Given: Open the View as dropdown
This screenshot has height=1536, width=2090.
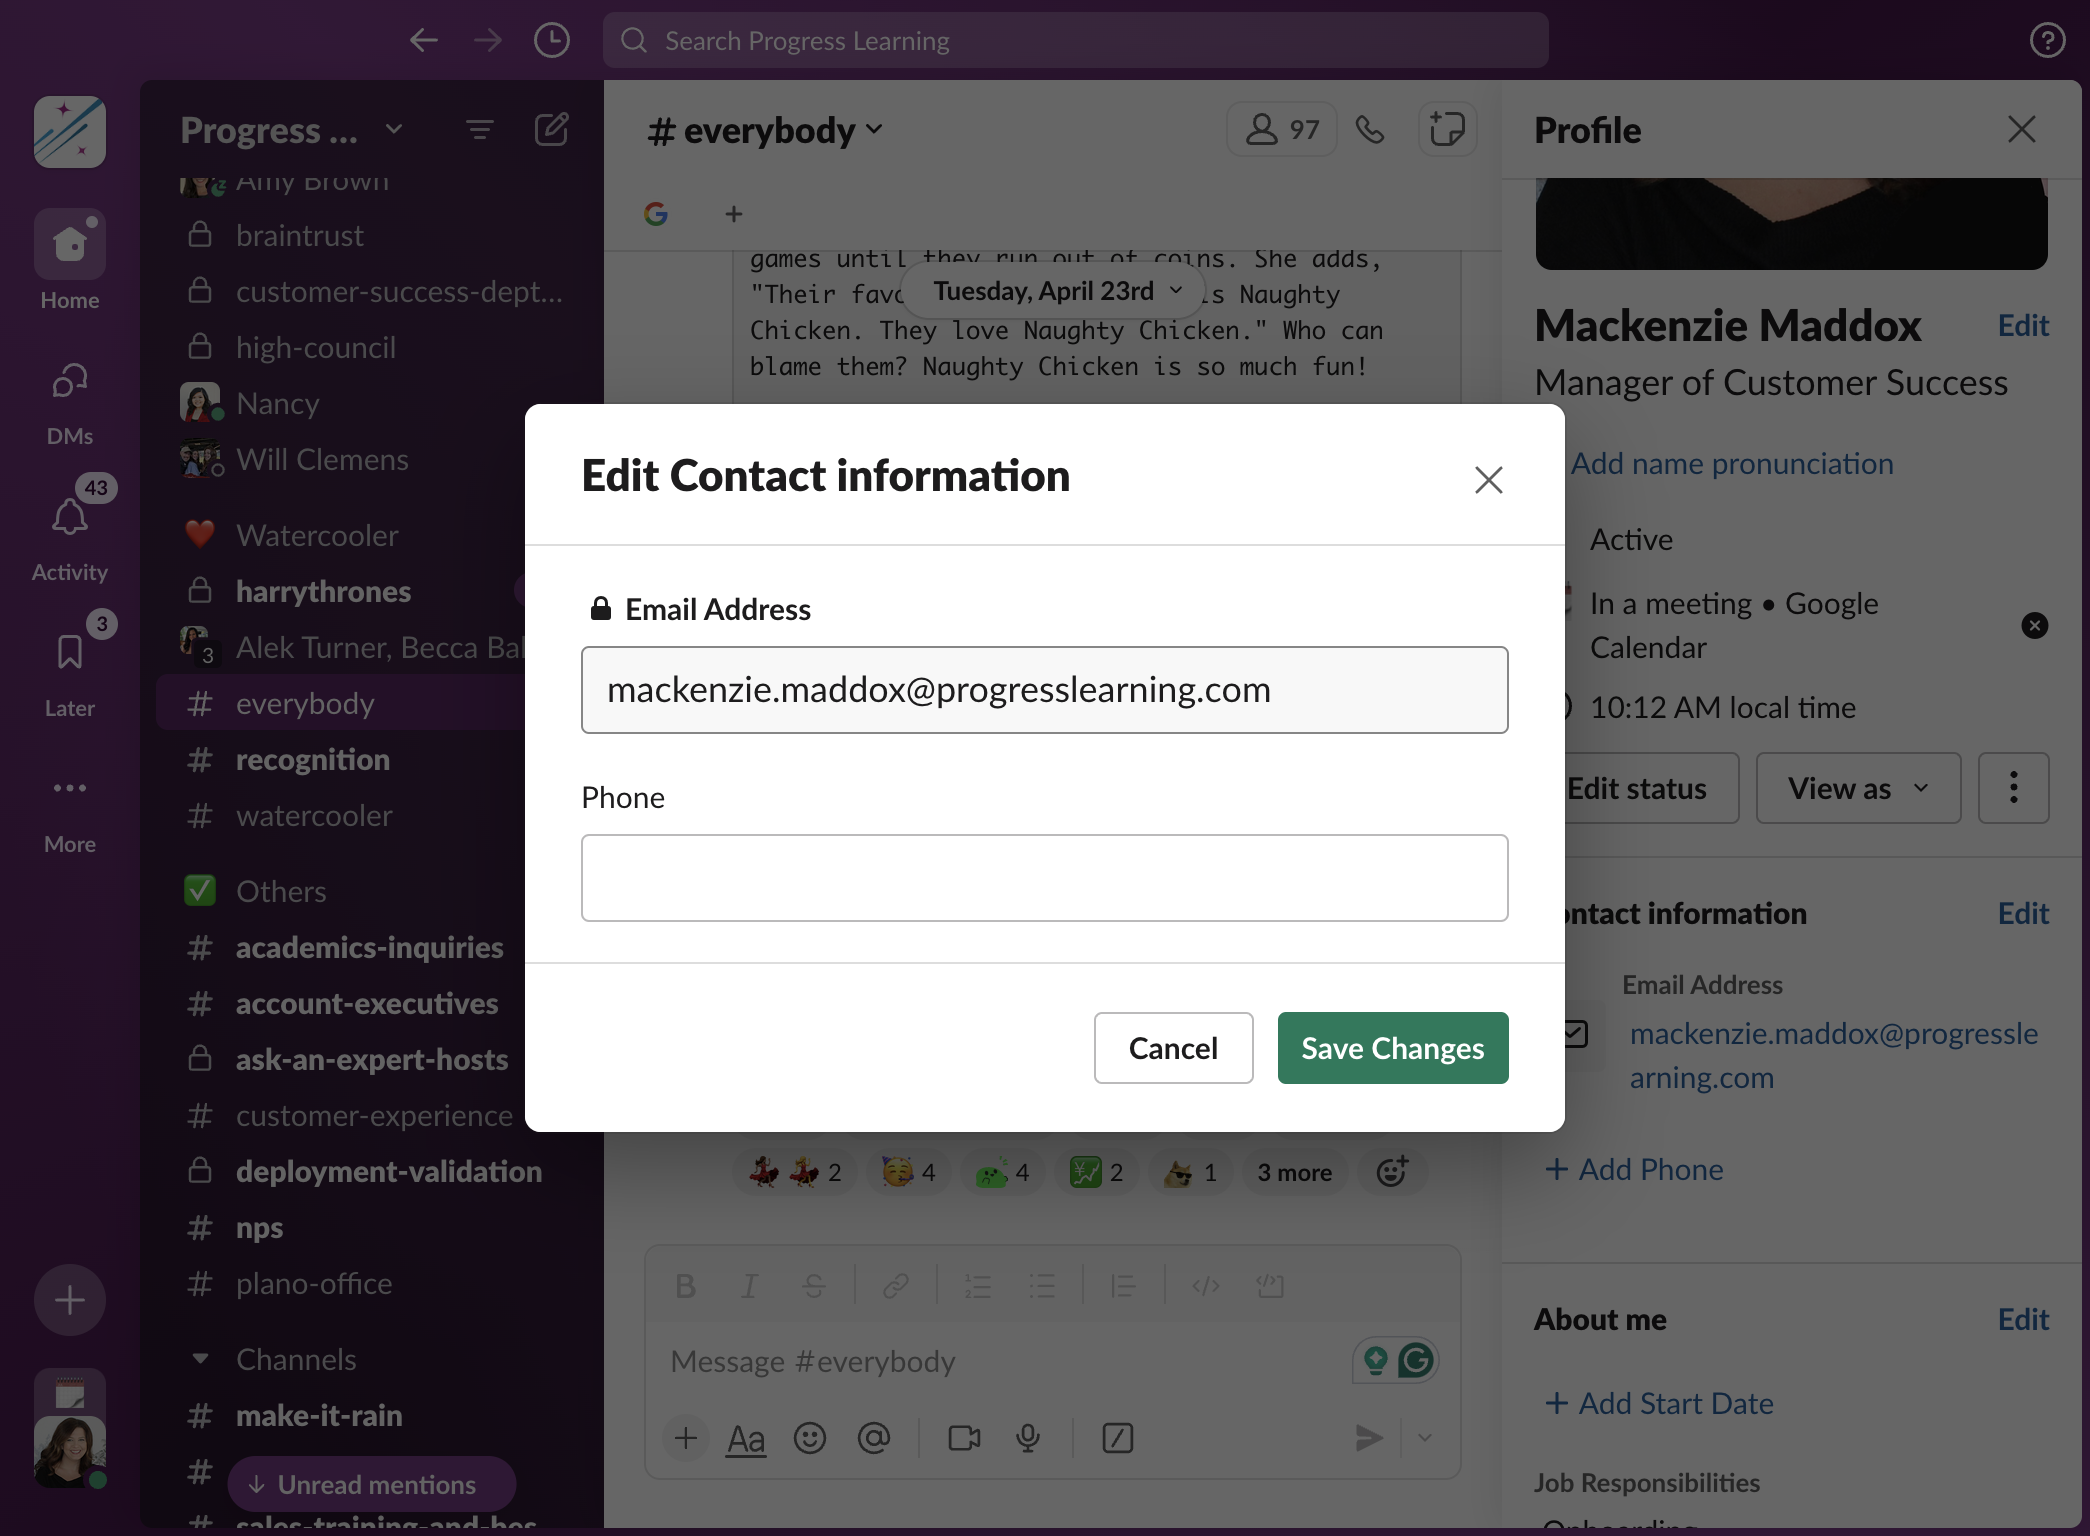Looking at the screenshot, I should [x=1858, y=788].
